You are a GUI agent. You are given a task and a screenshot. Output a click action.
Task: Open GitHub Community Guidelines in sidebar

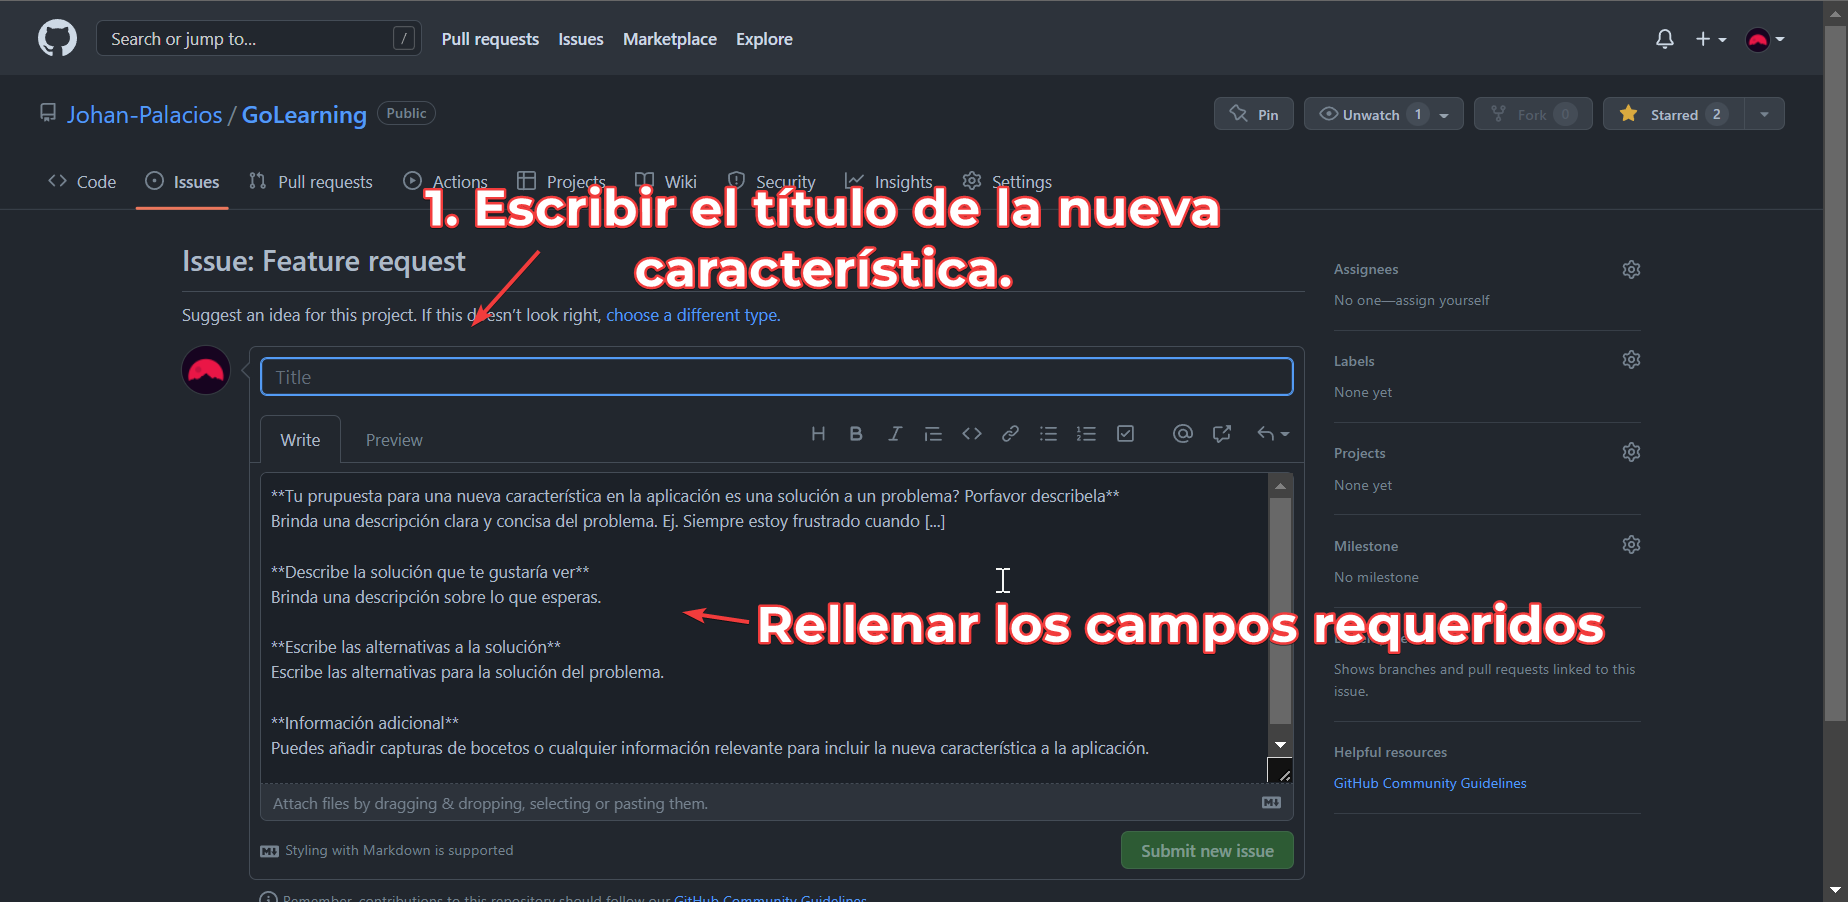coord(1430,783)
